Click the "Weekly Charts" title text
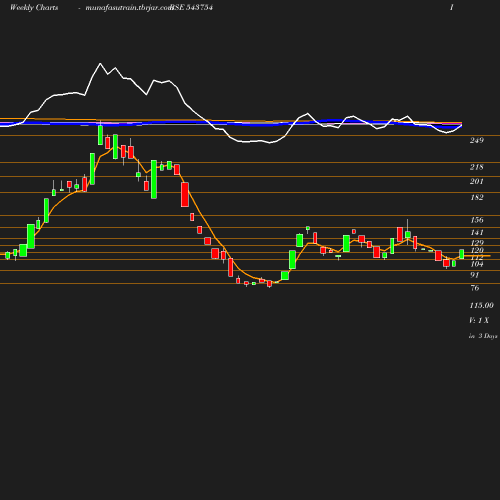 (x=34, y=7)
